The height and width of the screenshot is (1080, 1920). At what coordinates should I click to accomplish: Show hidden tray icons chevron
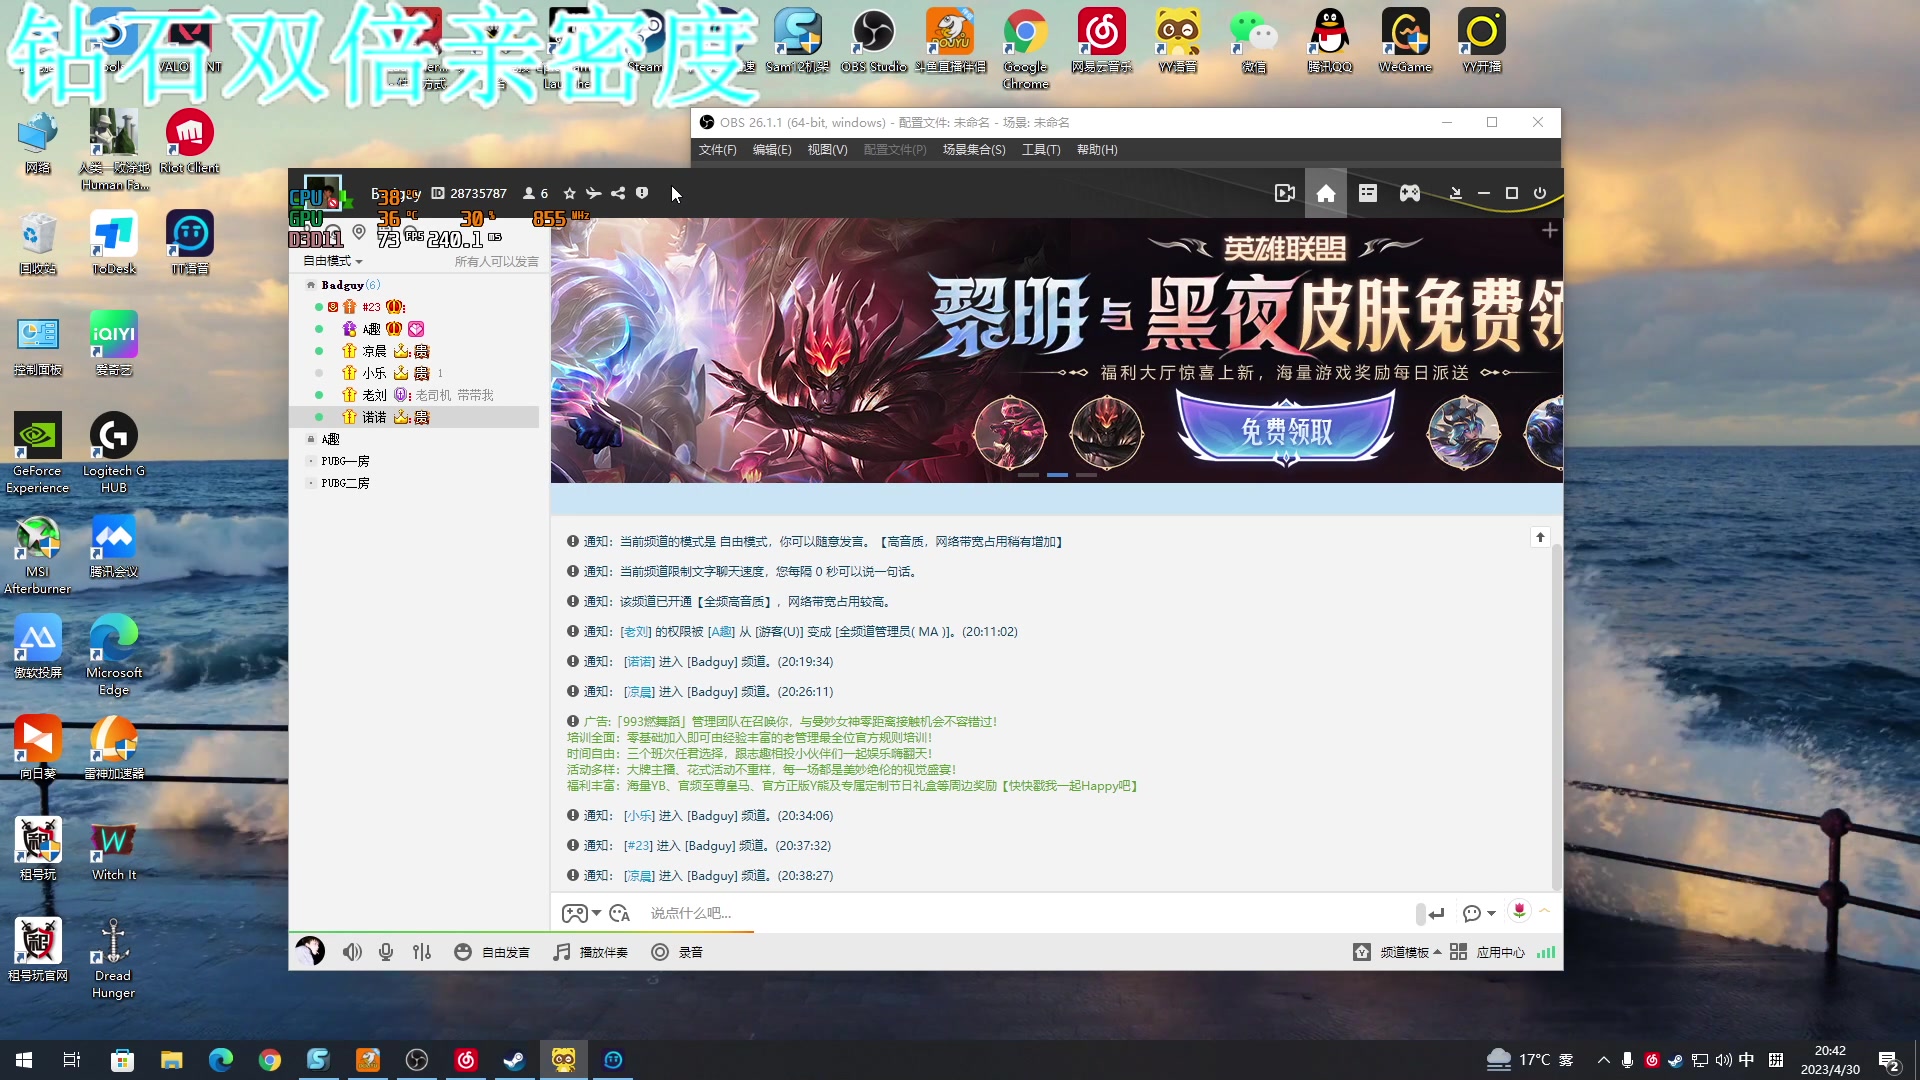[1603, 1060]
